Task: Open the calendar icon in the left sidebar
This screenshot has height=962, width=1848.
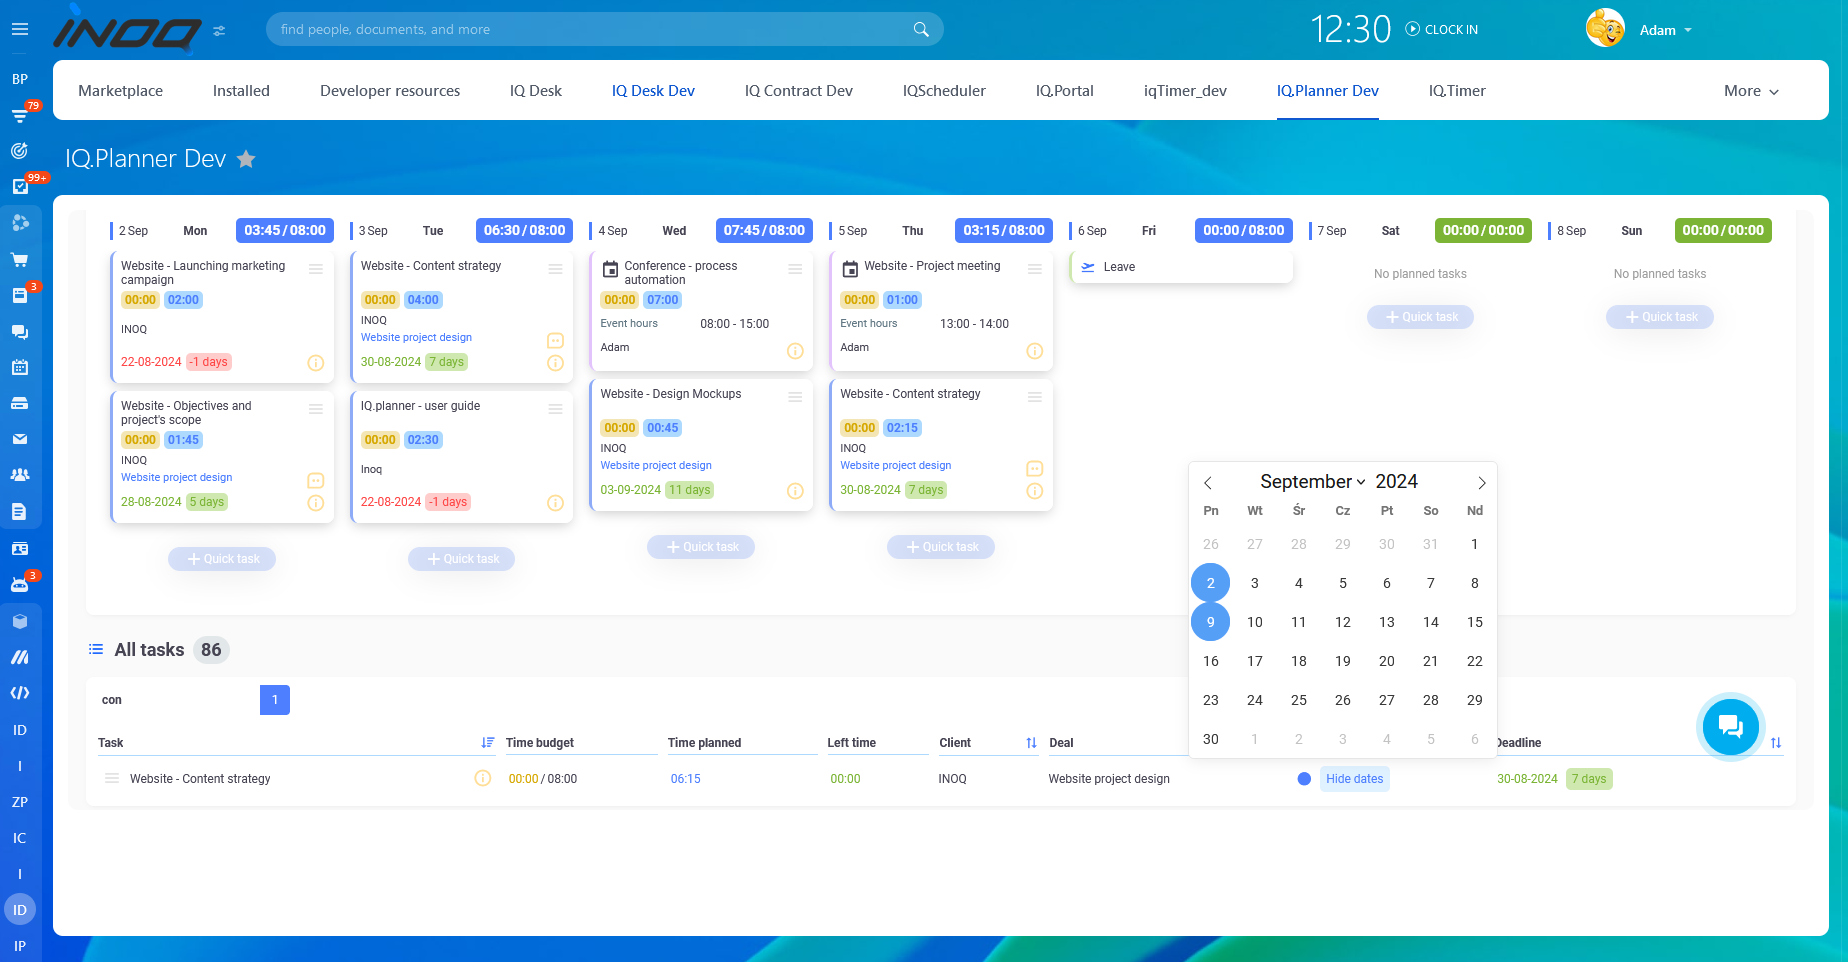Action: point(20,367)
